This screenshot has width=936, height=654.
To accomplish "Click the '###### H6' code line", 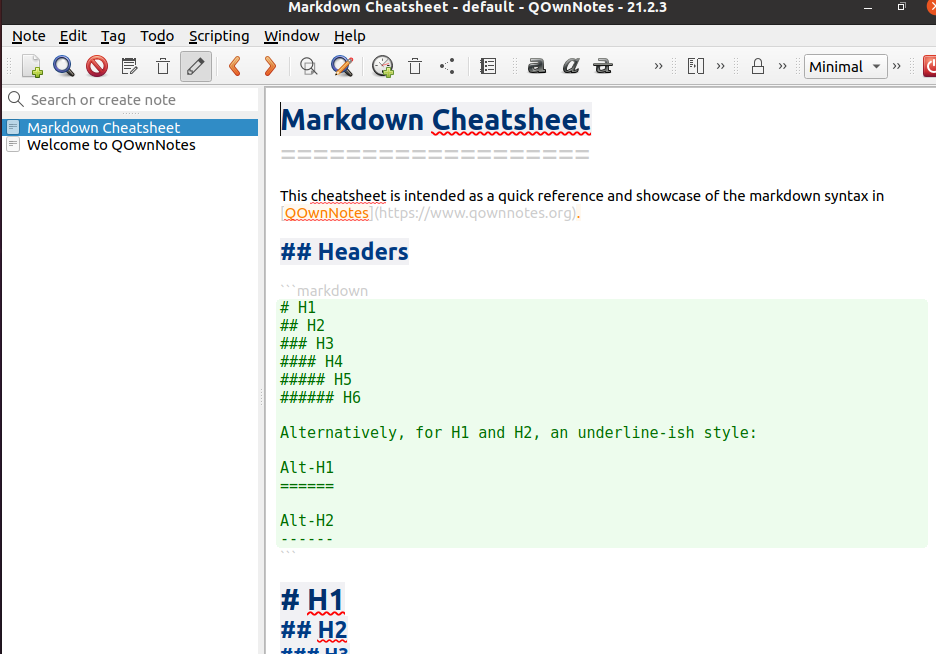I will tap(321, 397).
